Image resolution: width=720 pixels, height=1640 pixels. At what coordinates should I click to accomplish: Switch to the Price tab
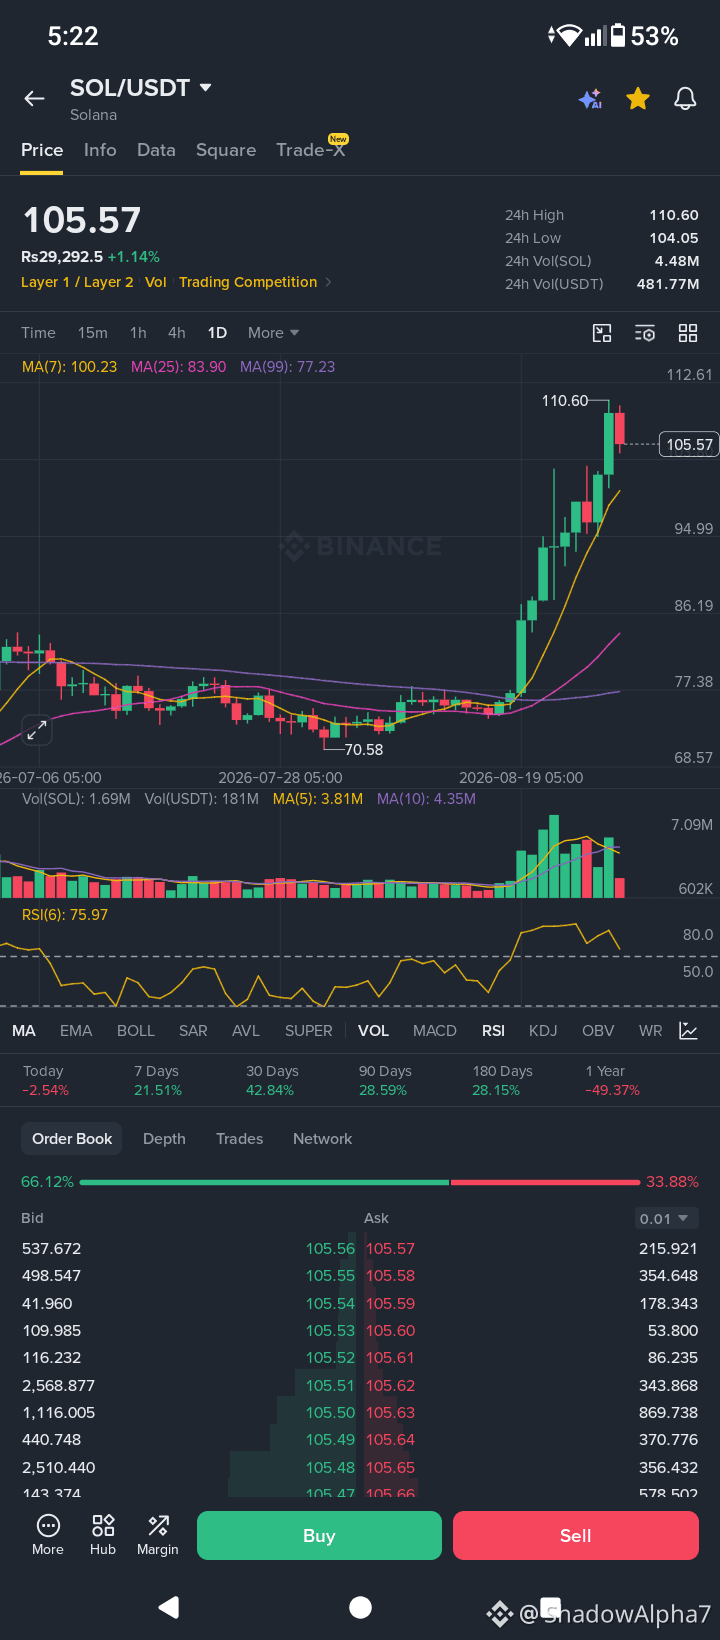(42, 150)
